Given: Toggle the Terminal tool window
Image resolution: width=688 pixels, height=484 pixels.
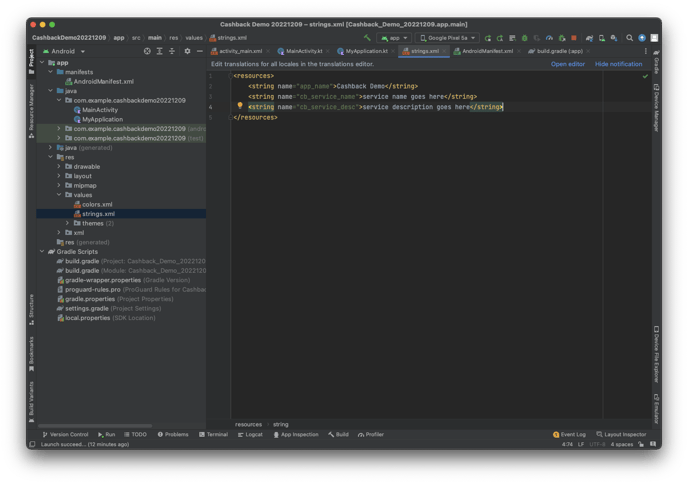Looking at the screenshot, I should click(213, 434).
